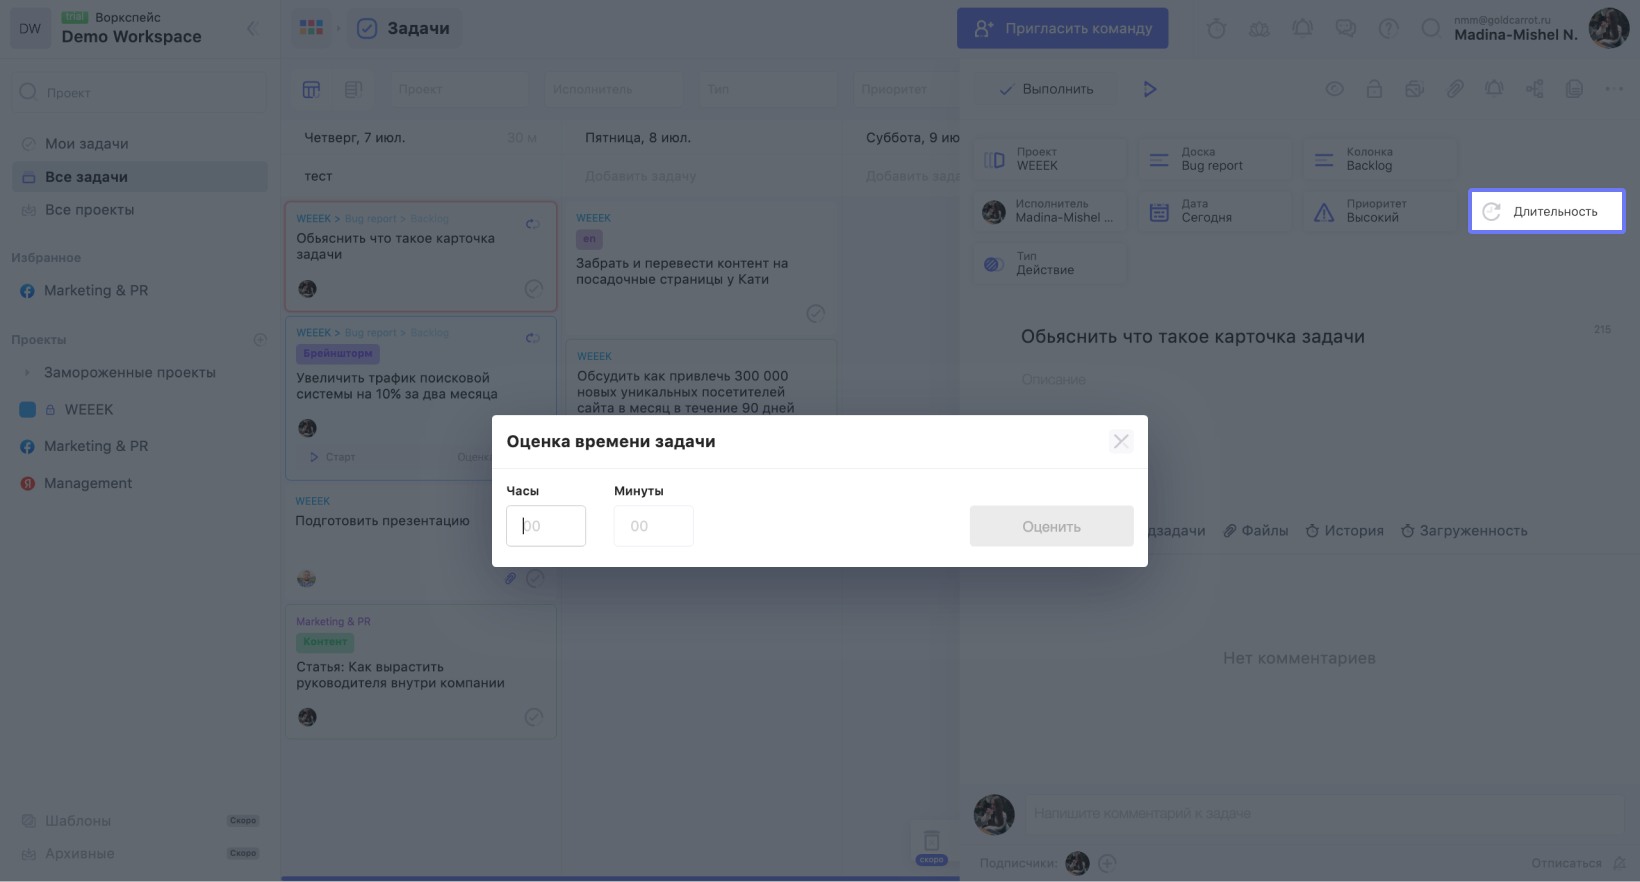Switch to the Файлы tab
The image size is (1640, 882).
point(1256,531)
